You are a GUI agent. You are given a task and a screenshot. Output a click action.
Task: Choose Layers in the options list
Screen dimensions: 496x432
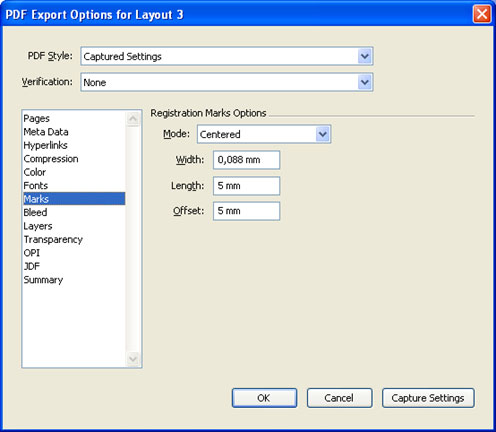pyautogui.click(x=38, y=226)
